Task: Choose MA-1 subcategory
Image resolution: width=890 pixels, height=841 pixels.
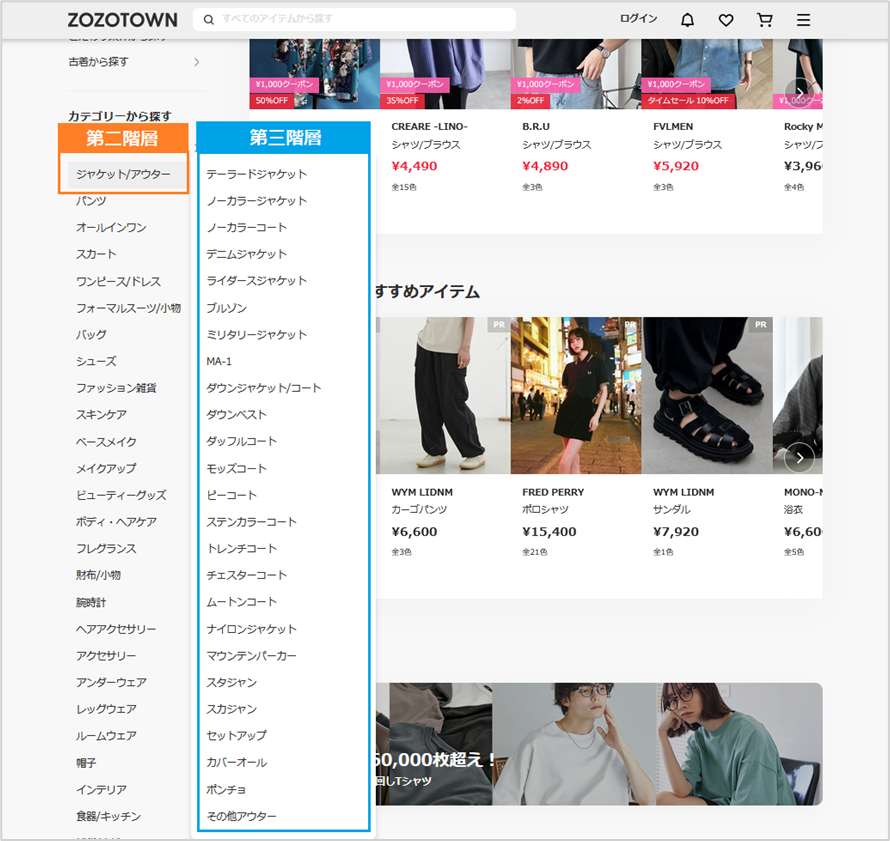Action: click(219, 361)
